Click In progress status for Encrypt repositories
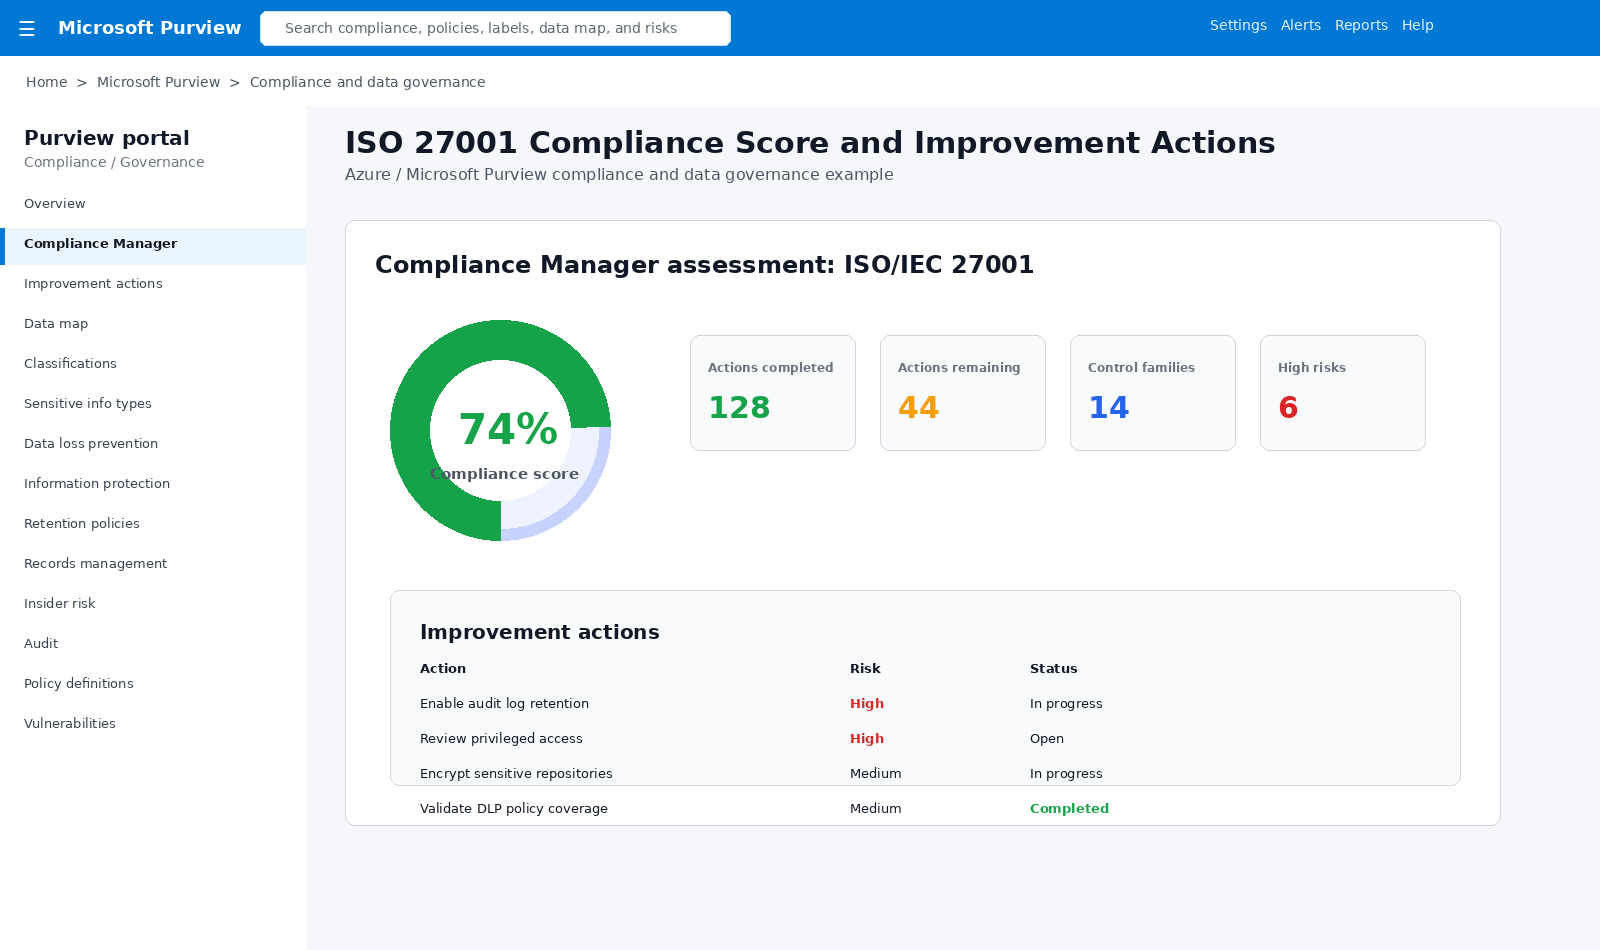 pyautogui.click(x=1066, y=774)
